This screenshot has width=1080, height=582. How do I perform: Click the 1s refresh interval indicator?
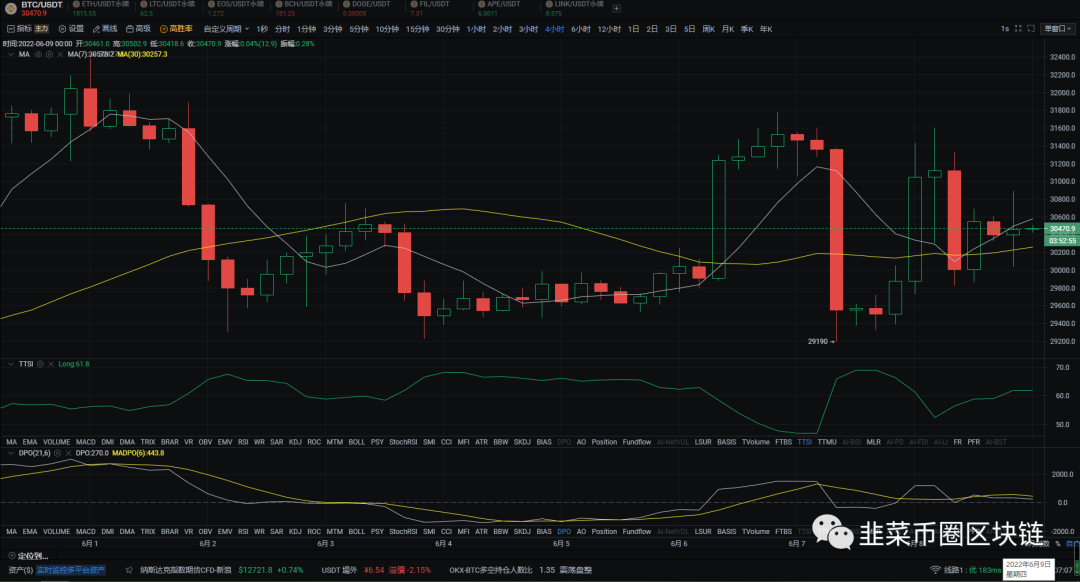[x=1005, y=29]
